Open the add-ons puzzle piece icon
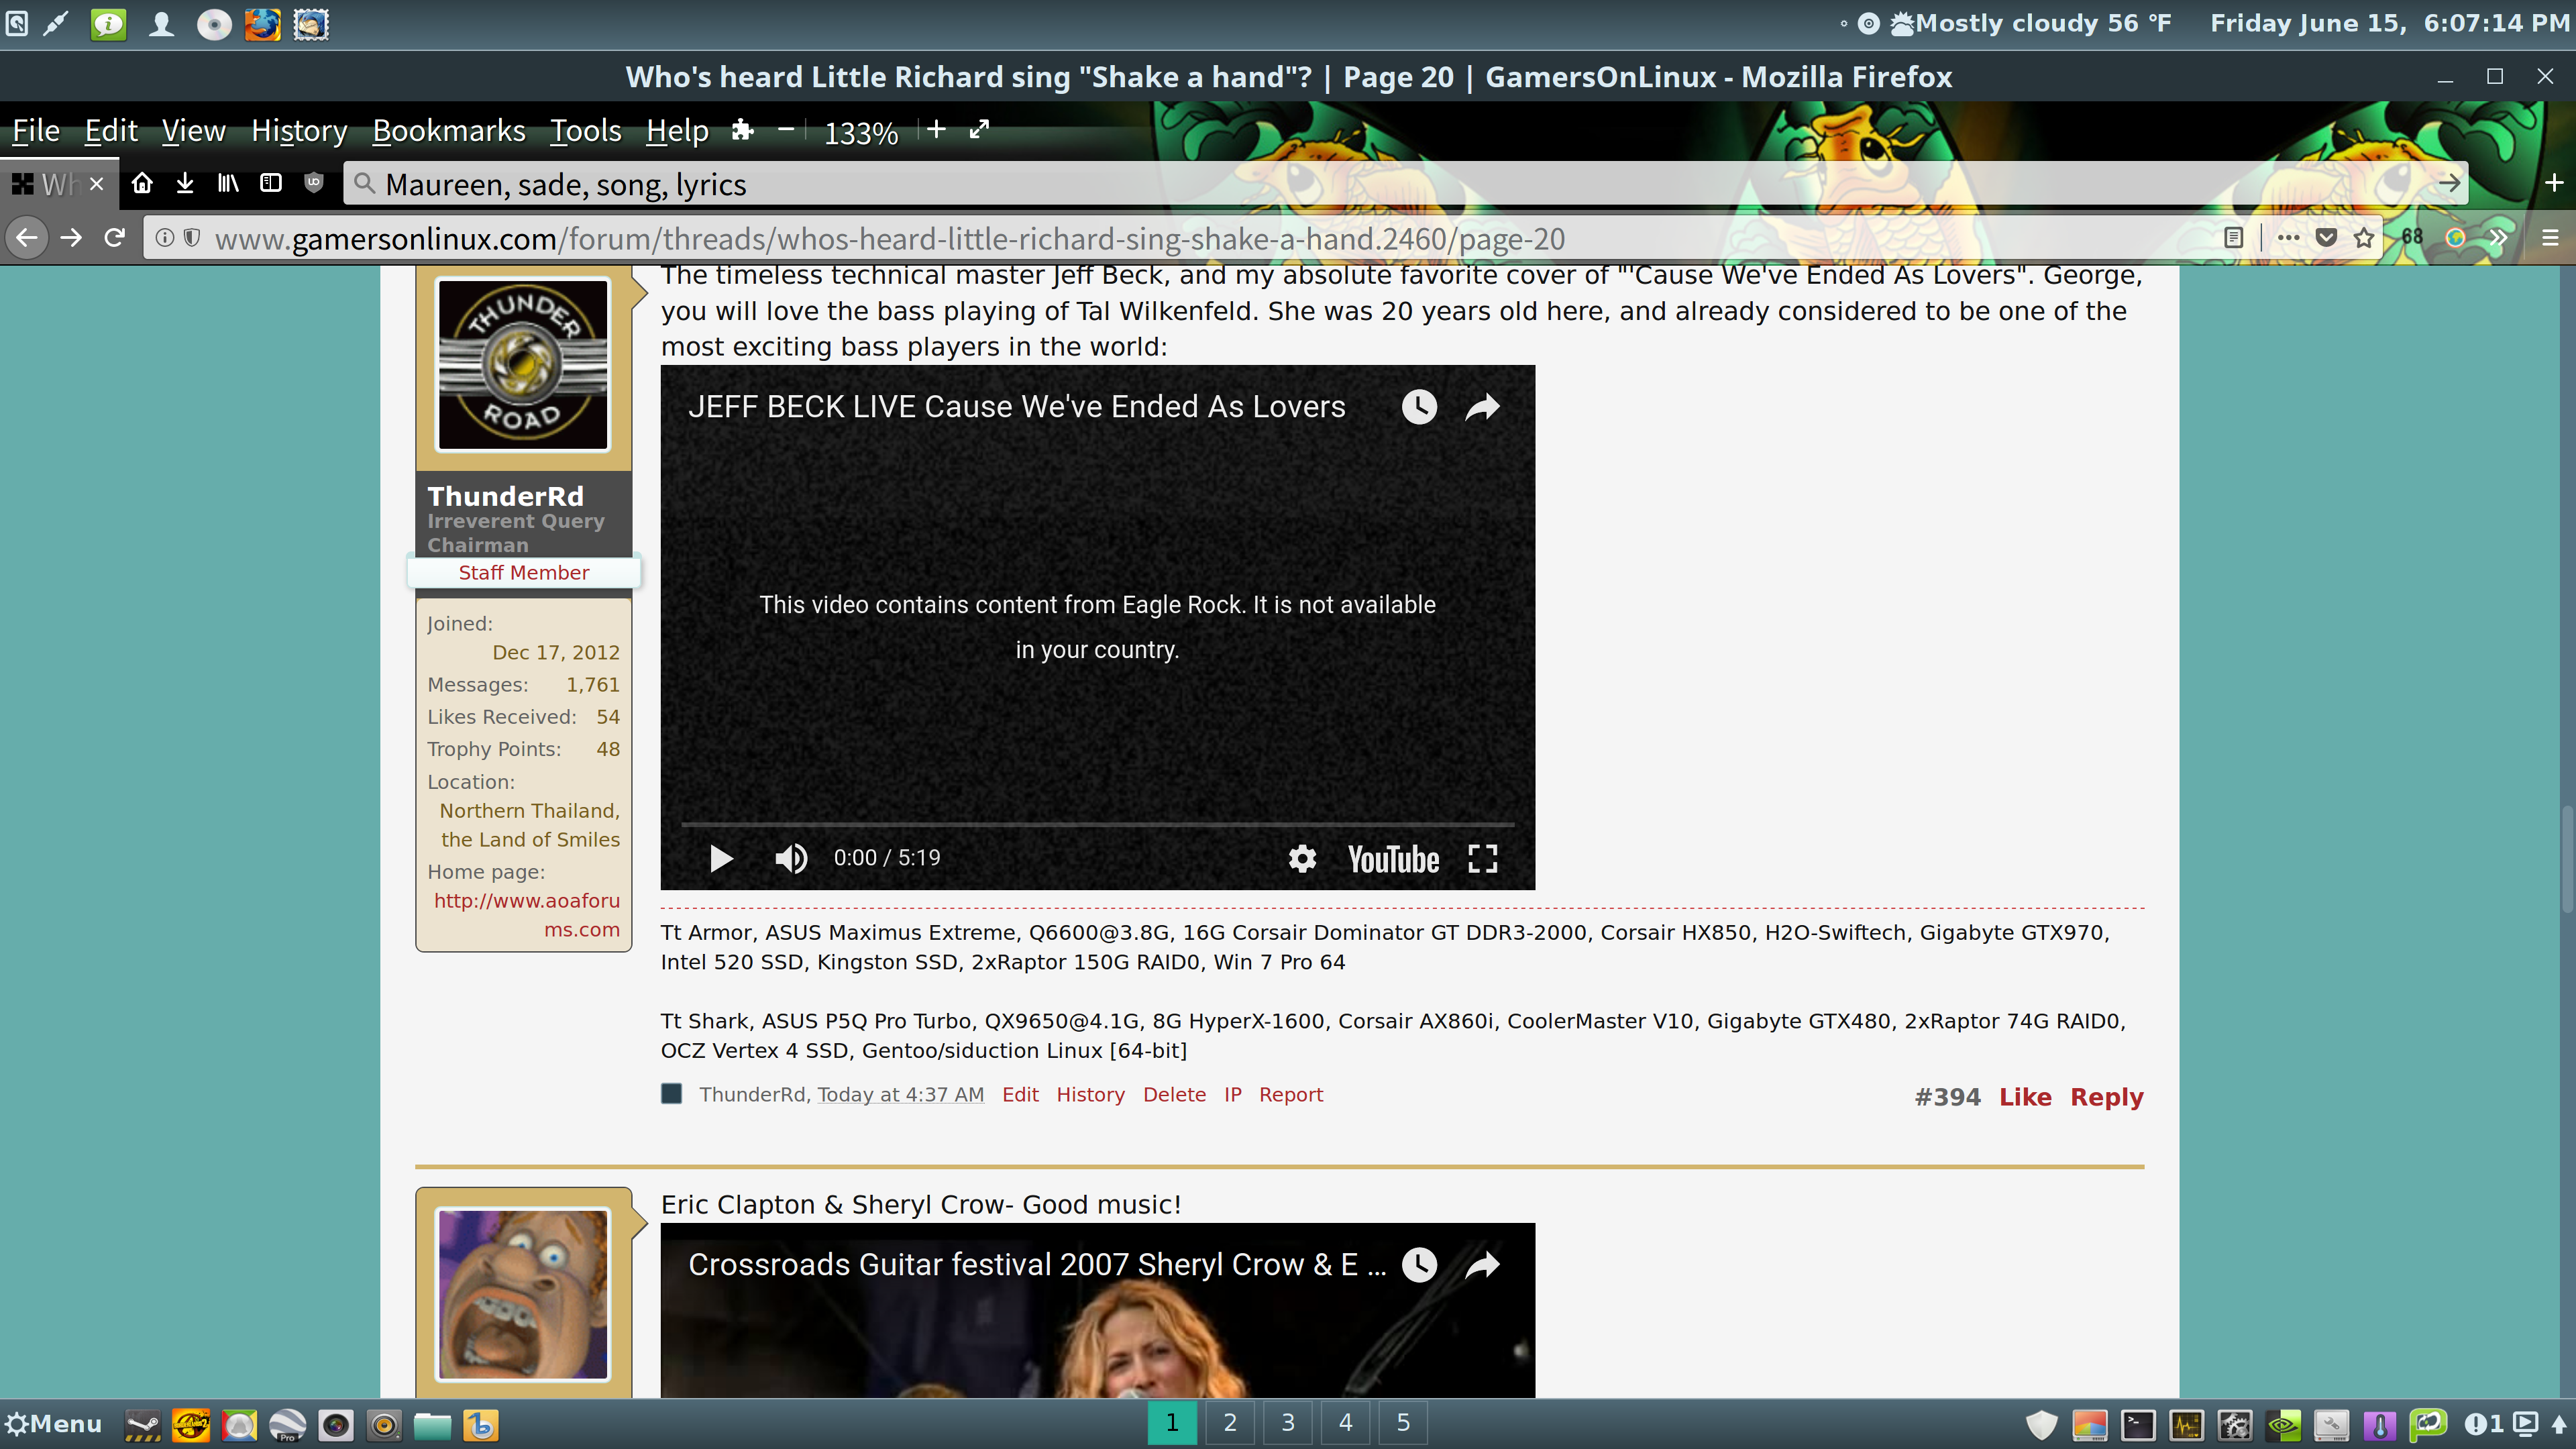 click(x=742, y=130)
